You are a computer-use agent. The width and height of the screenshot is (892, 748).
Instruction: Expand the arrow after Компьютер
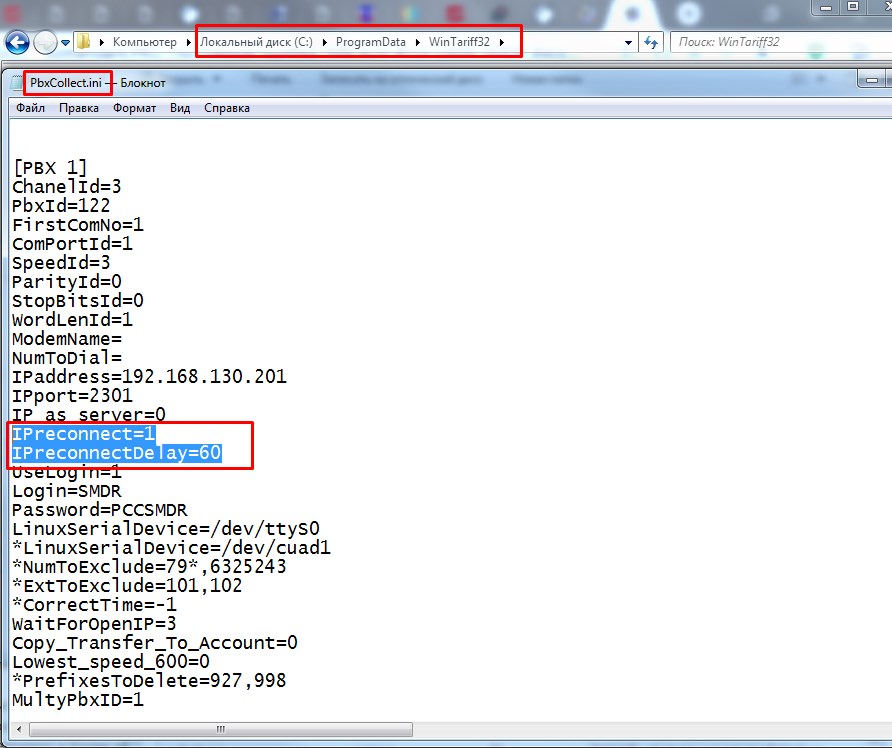click(x=188, y=42)
